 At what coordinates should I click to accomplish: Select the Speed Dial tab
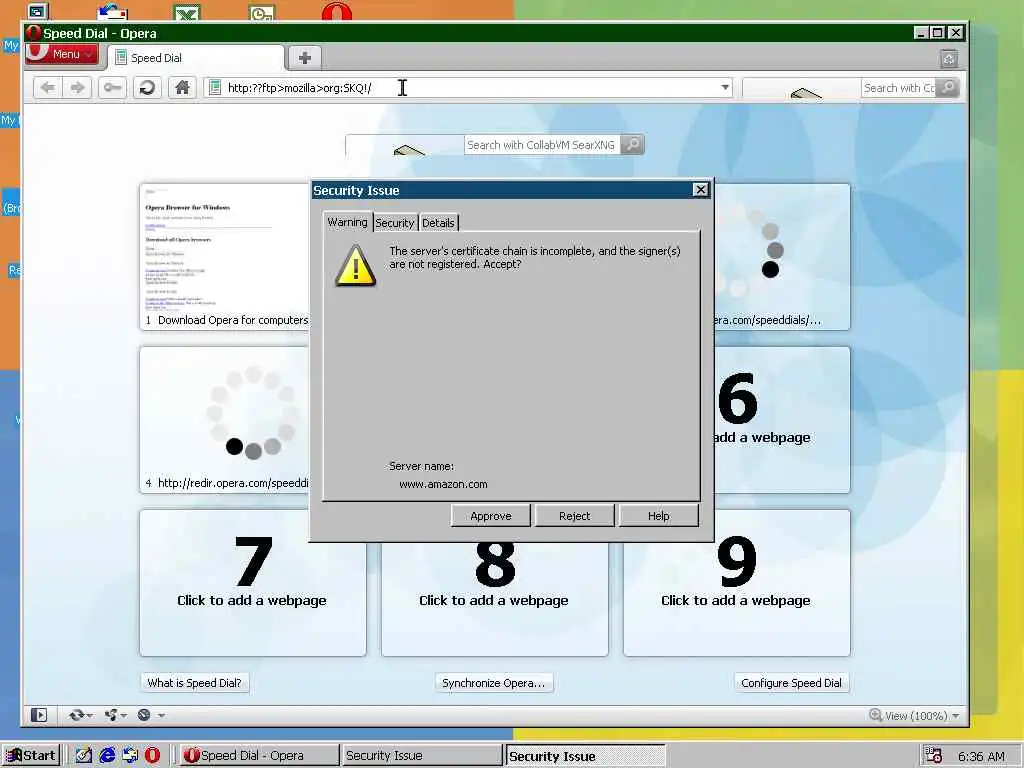pos(196,57)
